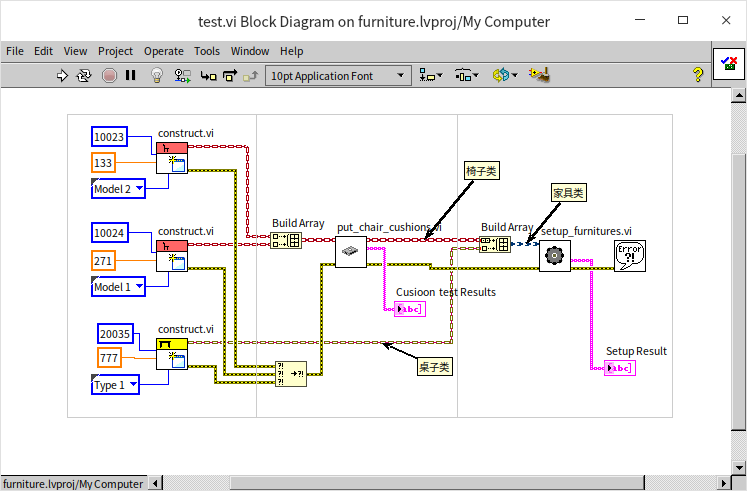Click the Setup Result label
Screen dimensions: 747x491
click(636, 351)
